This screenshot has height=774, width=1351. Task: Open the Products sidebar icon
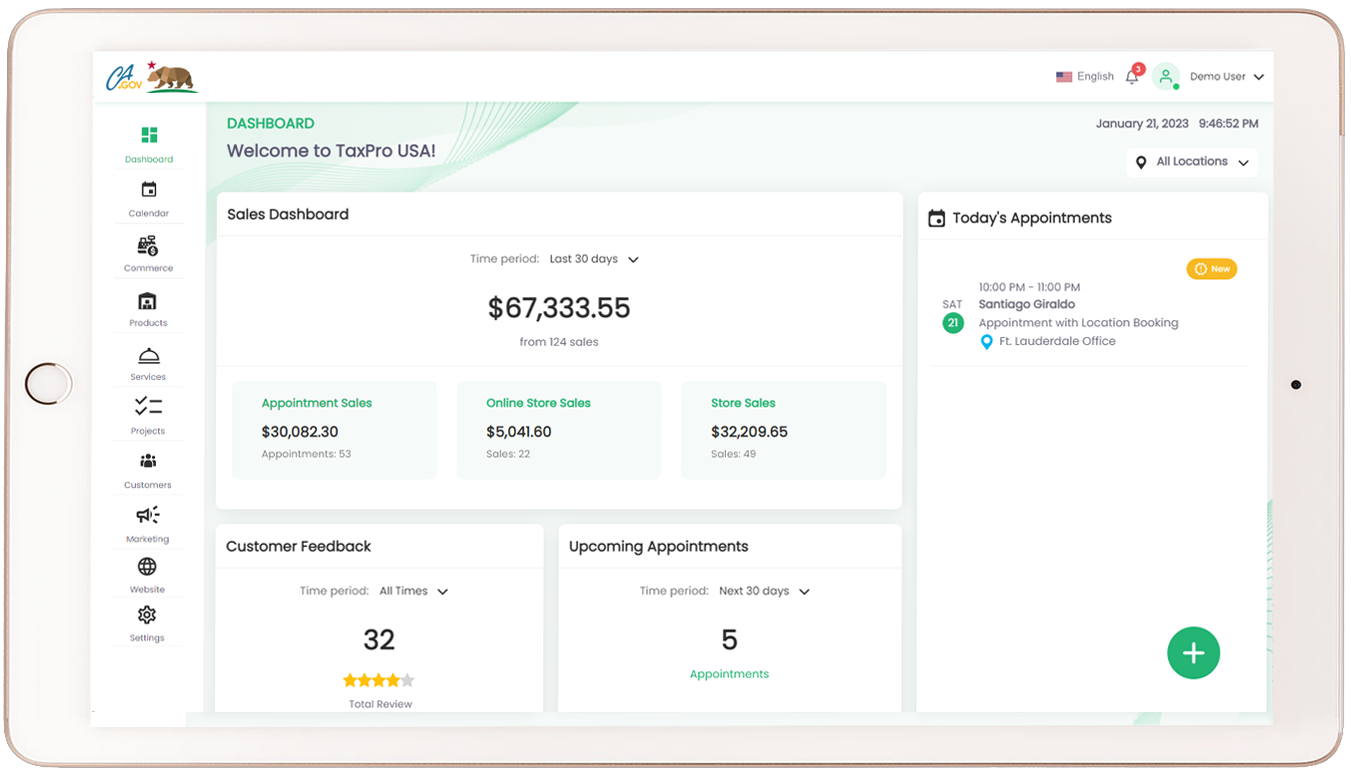[x=148, y=301]
